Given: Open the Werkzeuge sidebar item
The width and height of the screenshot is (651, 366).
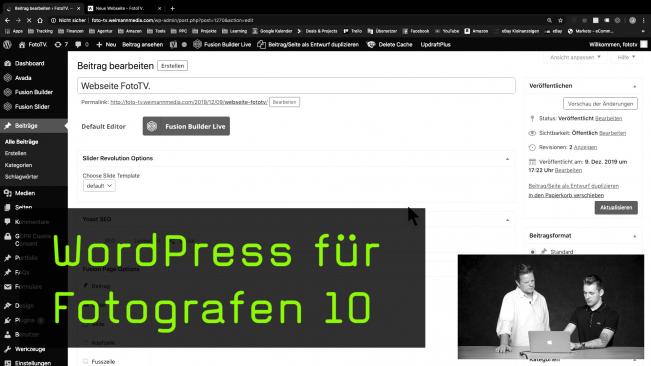Looking at the screenshot, I should pyautogui.click(x=30, y=349).
